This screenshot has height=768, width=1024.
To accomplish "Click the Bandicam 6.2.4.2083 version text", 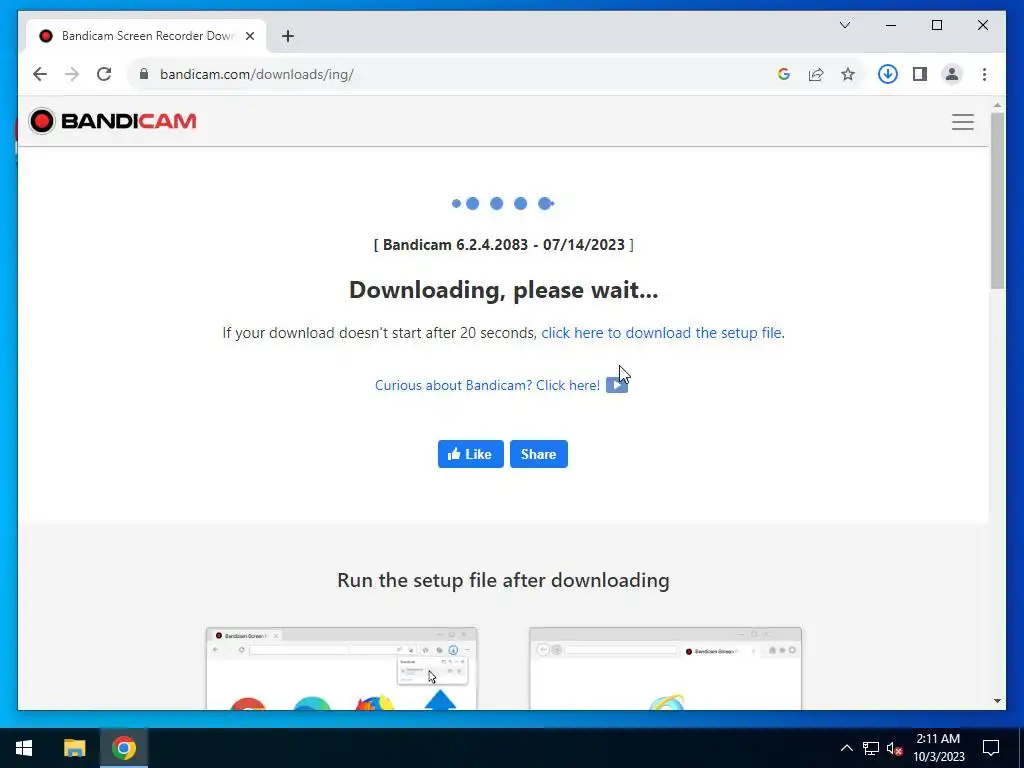I will 504,245.
